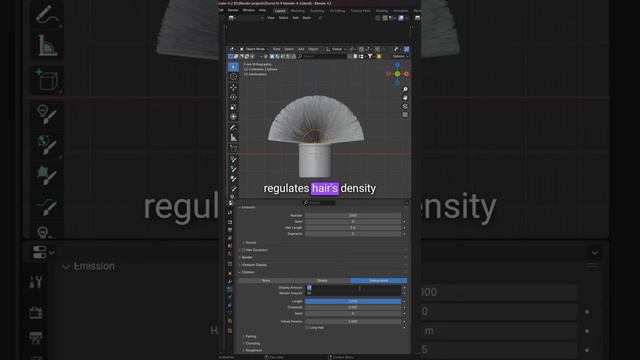Open the Global transform orientation dropdown
The width and height of the screenshot is (640, 360).
[336, 49]
